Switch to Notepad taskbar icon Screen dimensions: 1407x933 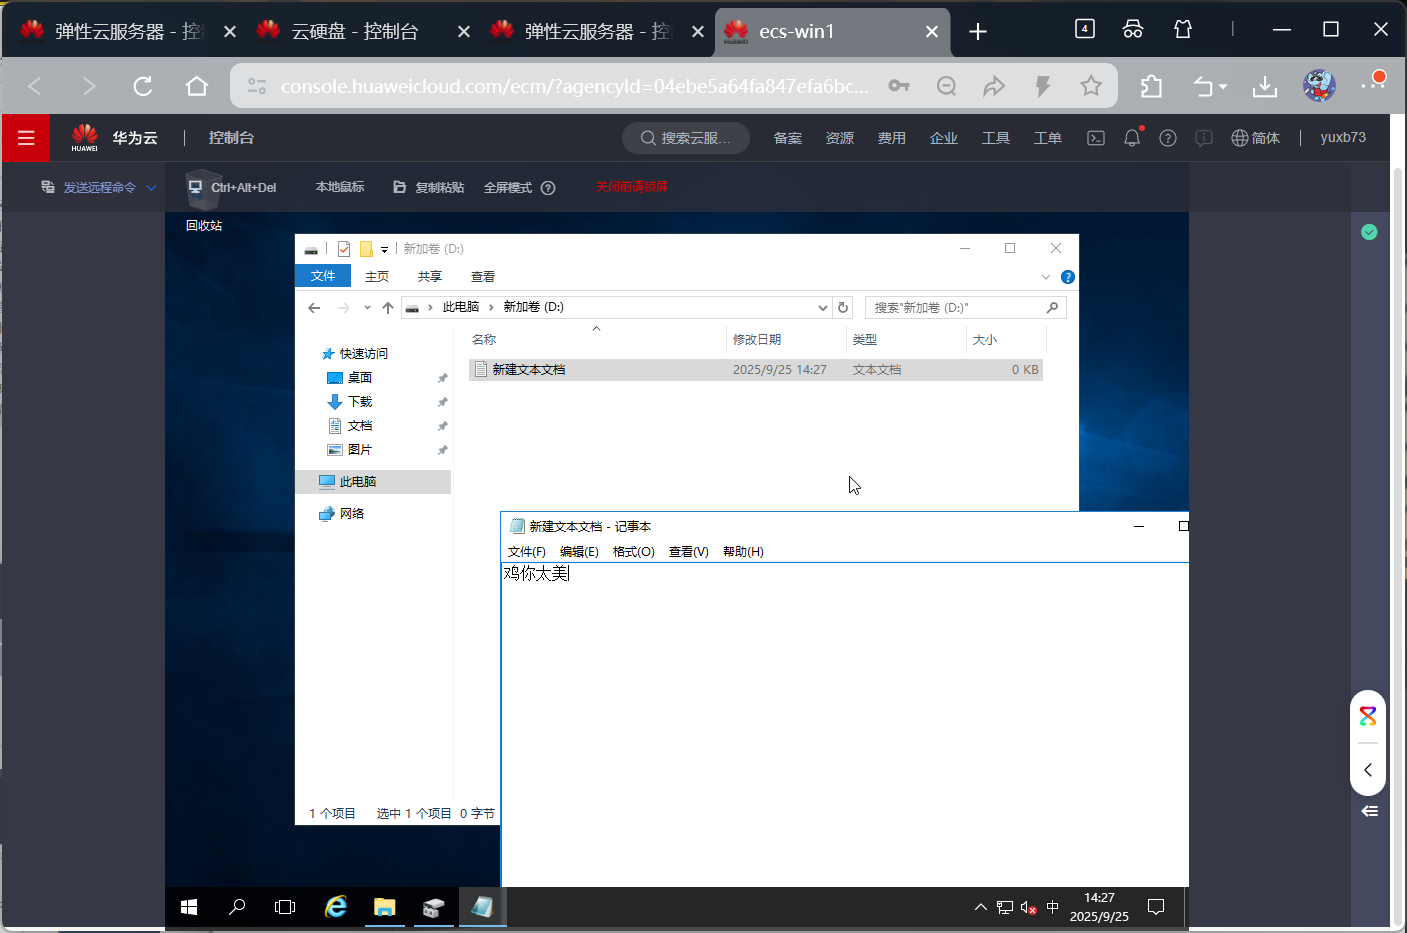click(482, 907)
